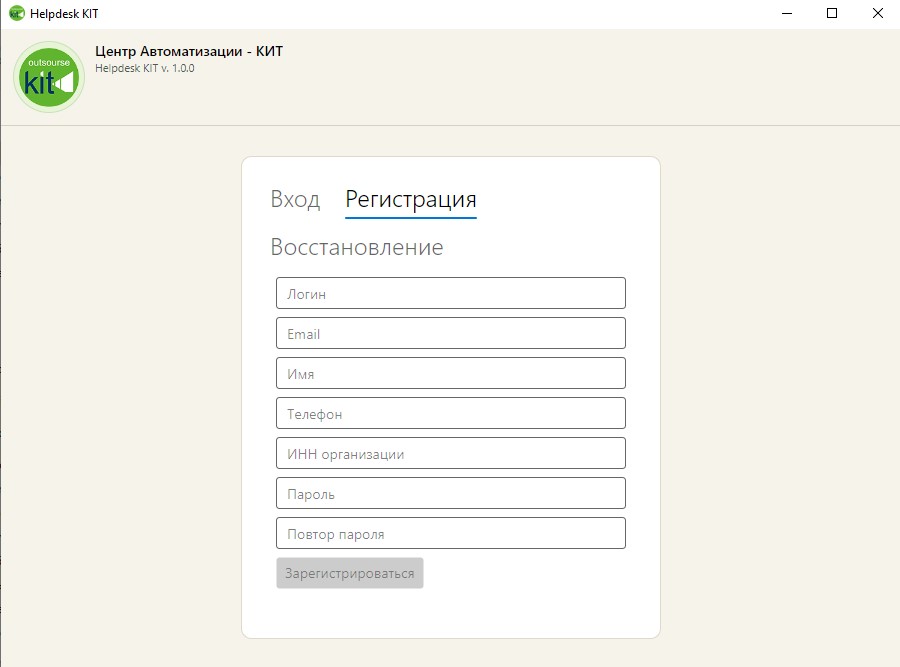The image size is (900, 667).
Task: Click the Телефон input box
Action: (450, 413)
